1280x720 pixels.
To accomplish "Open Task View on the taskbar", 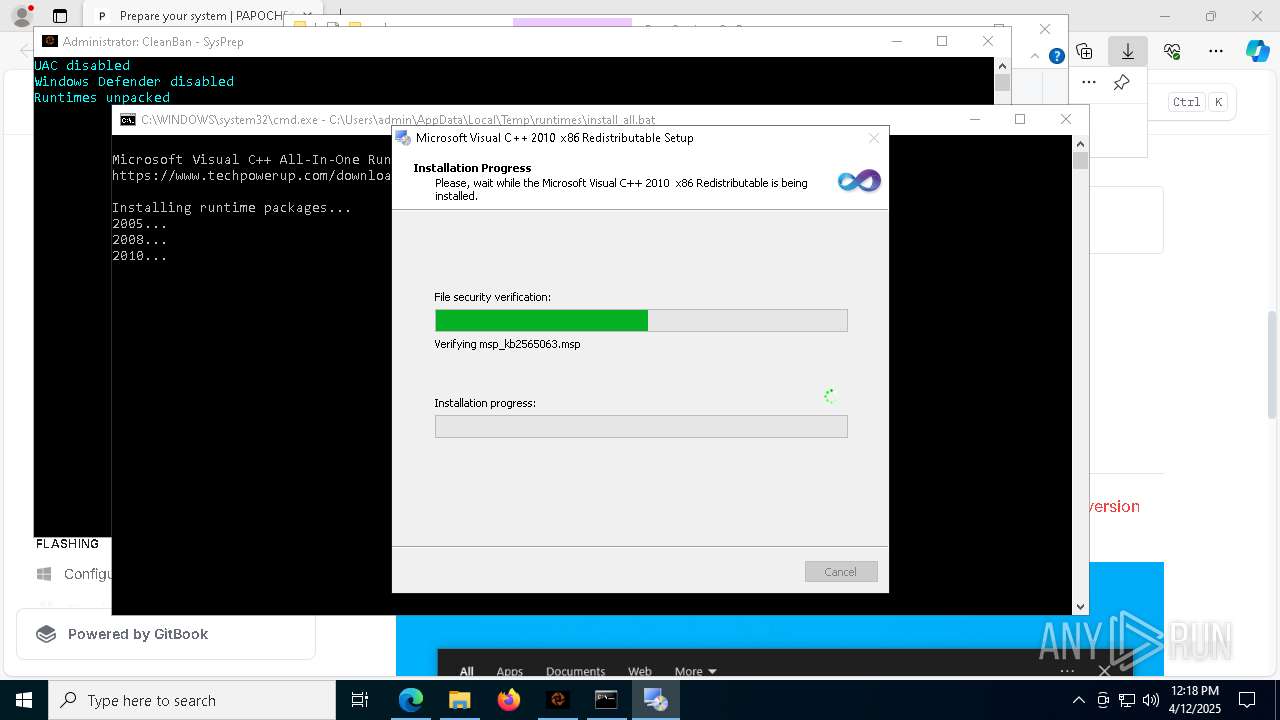I will 360,700.
